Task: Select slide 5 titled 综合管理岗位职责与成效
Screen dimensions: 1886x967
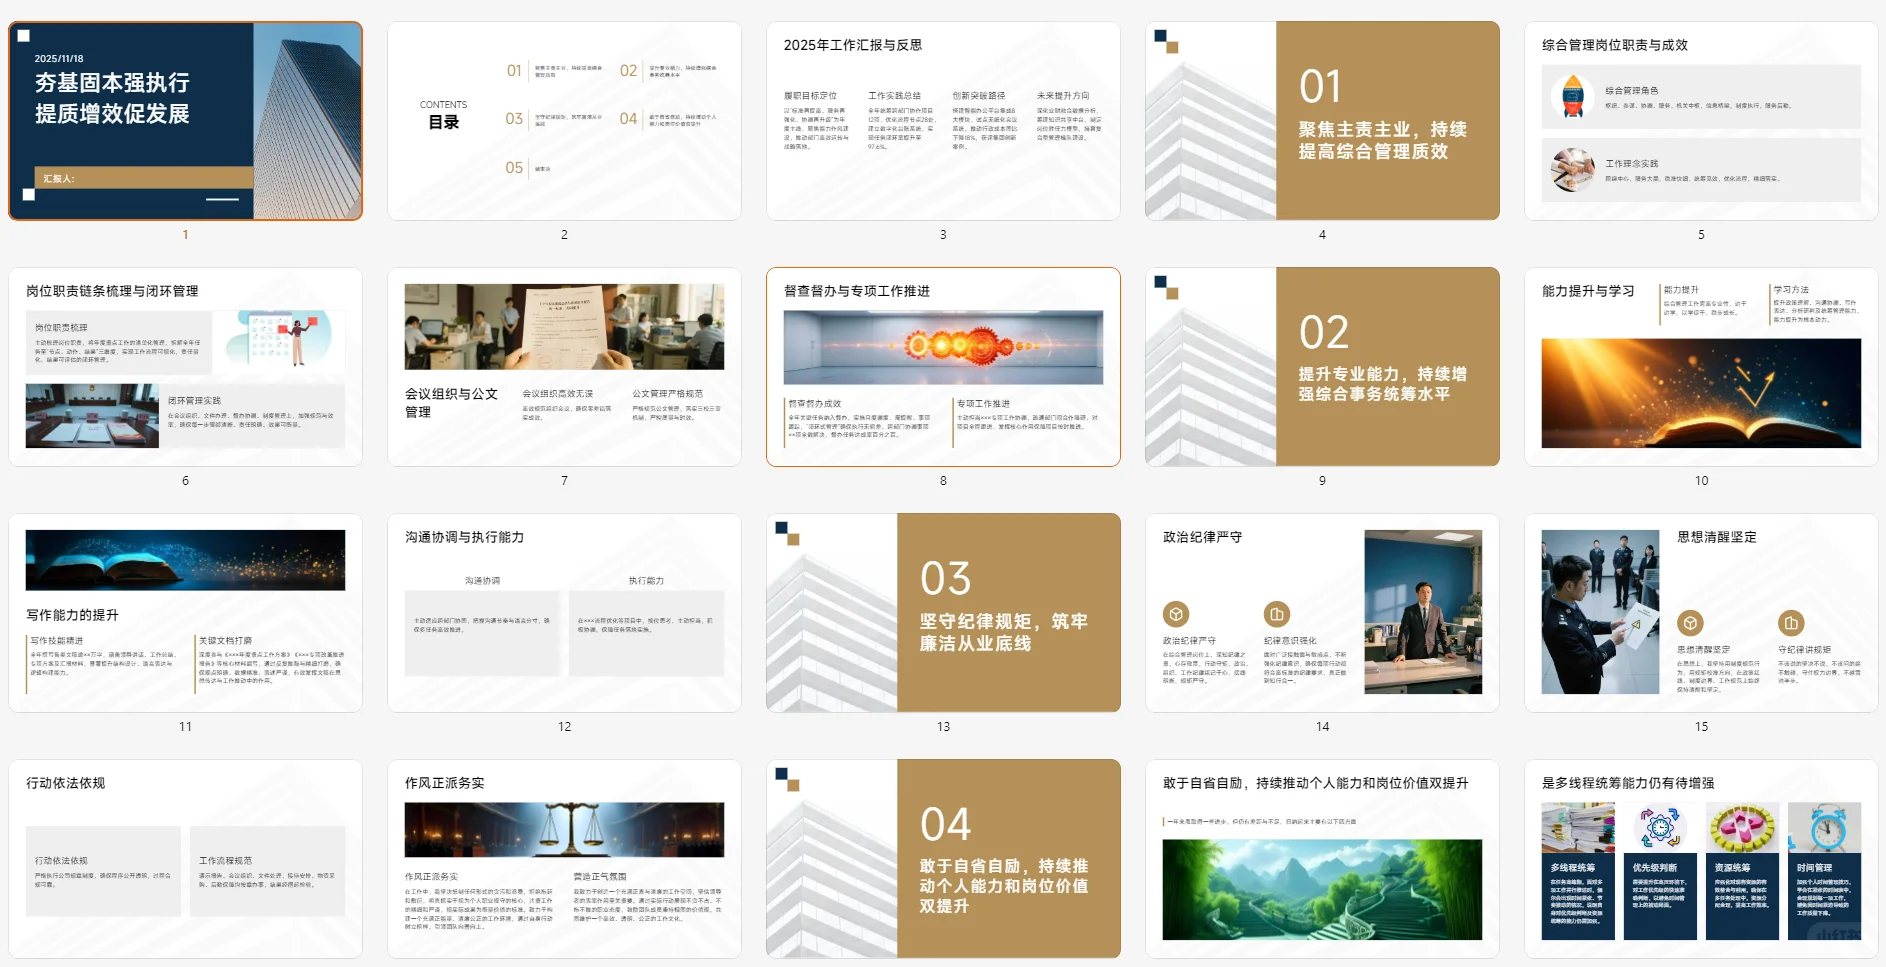Action: [1701, 121]
